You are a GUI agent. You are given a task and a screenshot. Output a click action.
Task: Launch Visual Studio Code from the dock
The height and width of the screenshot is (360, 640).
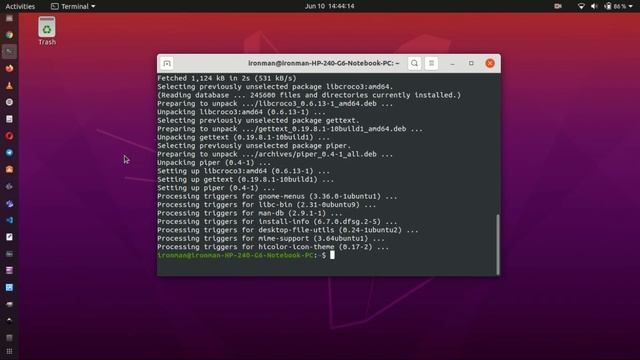point(9,220)
